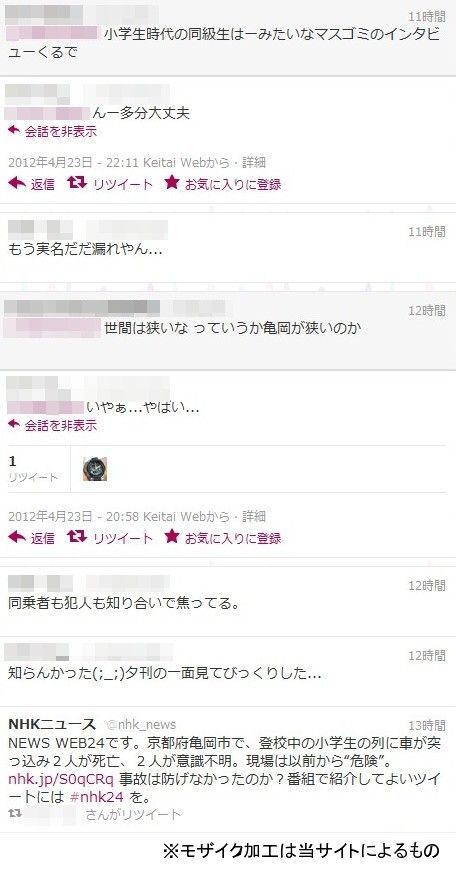
Task: Expand the 'もう実名だだ漏れやん…' tweet
Action: pyautogui.click(x=228, y=248)
